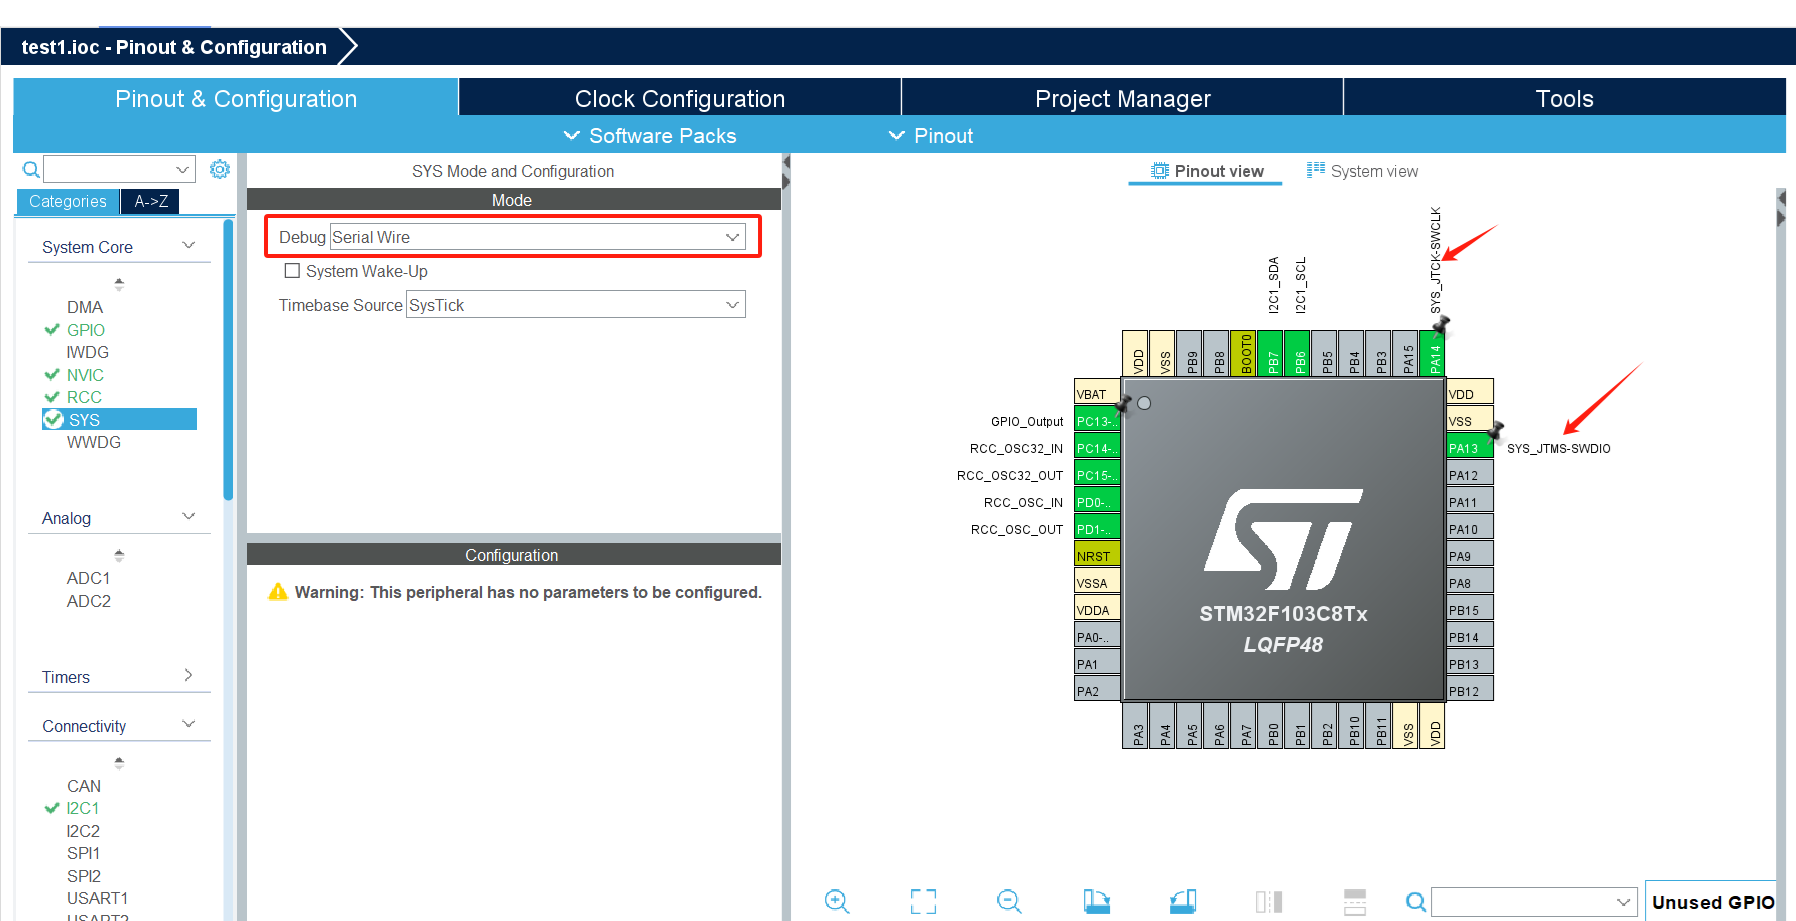Click the PA14 pin on the chip
This screenshot has height=921, width=1796.
coord(1434,354)
